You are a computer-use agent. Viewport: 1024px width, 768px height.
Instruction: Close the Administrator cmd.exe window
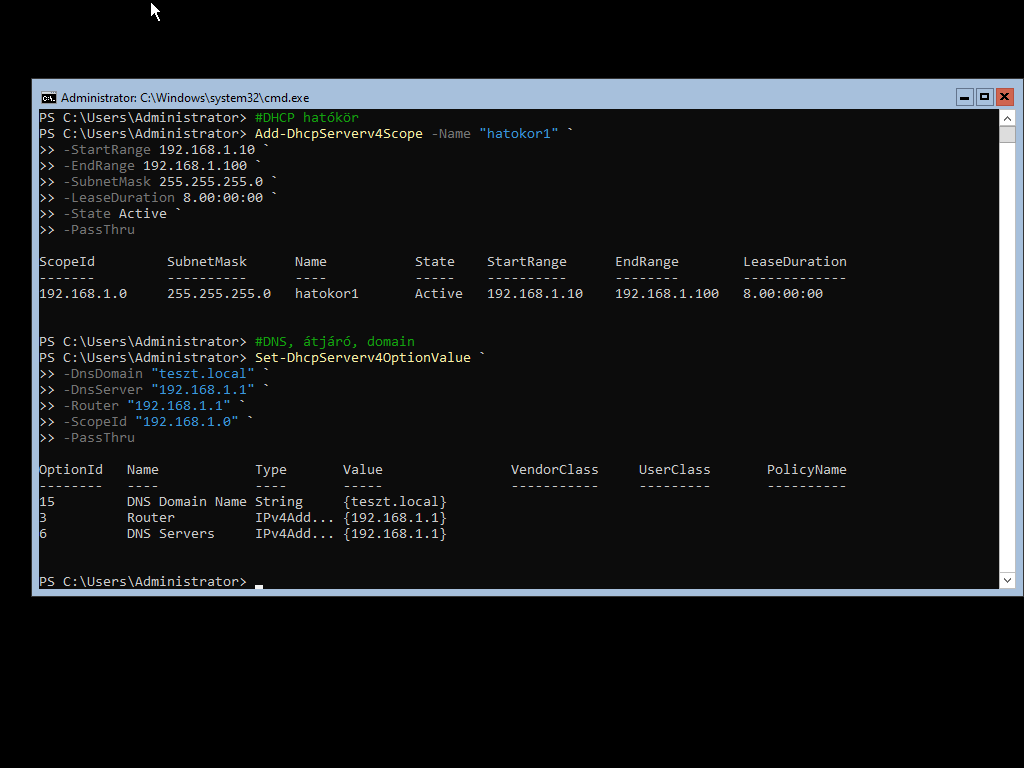point(1004,97)
